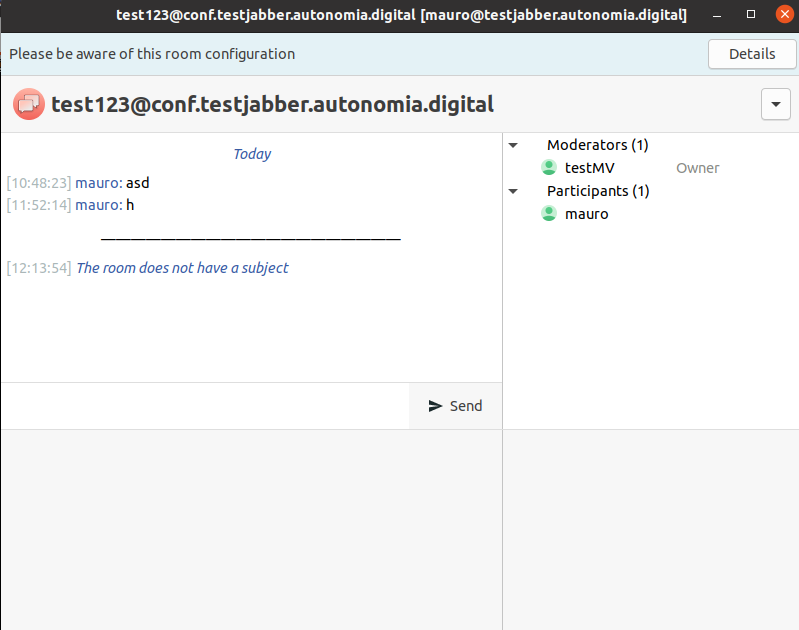Click the room configuration notice text
Image resolution: width=799 pixels, height=630 pixels.
pos(152,54)
